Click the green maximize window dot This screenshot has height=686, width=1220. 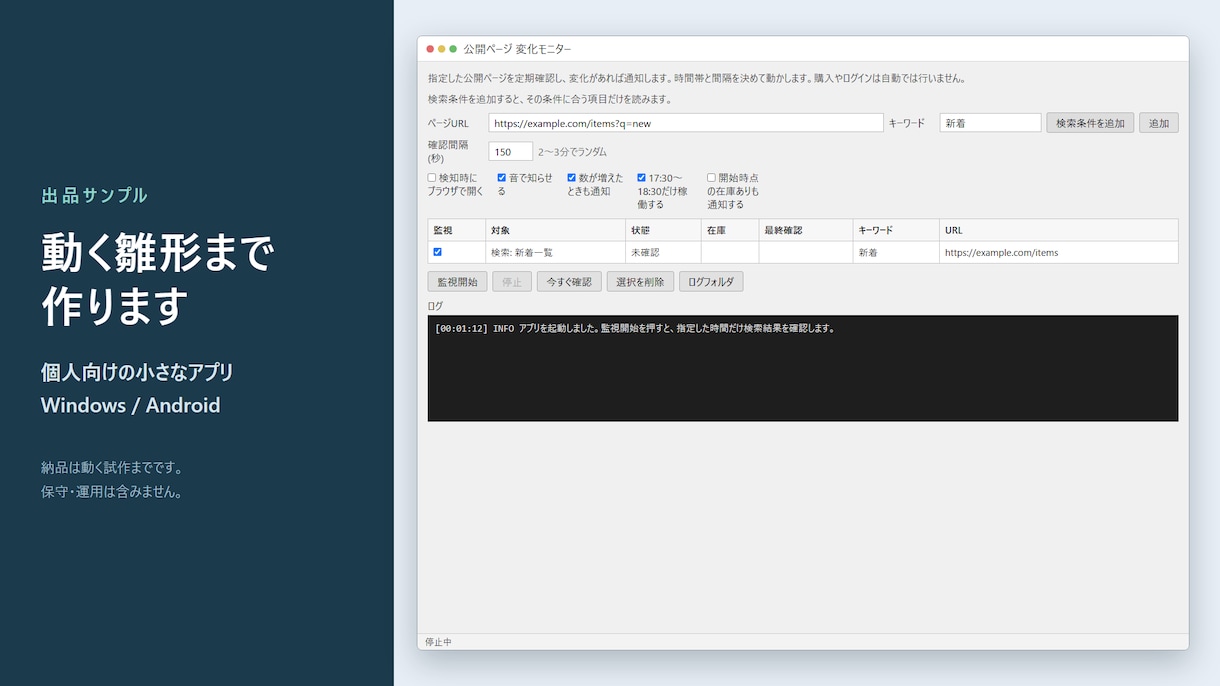click(453, 49)
